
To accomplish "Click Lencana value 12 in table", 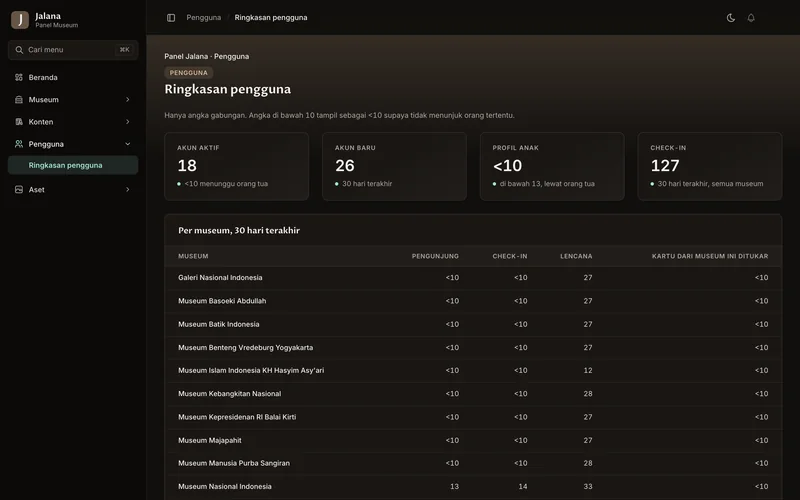I will point(588,370).
